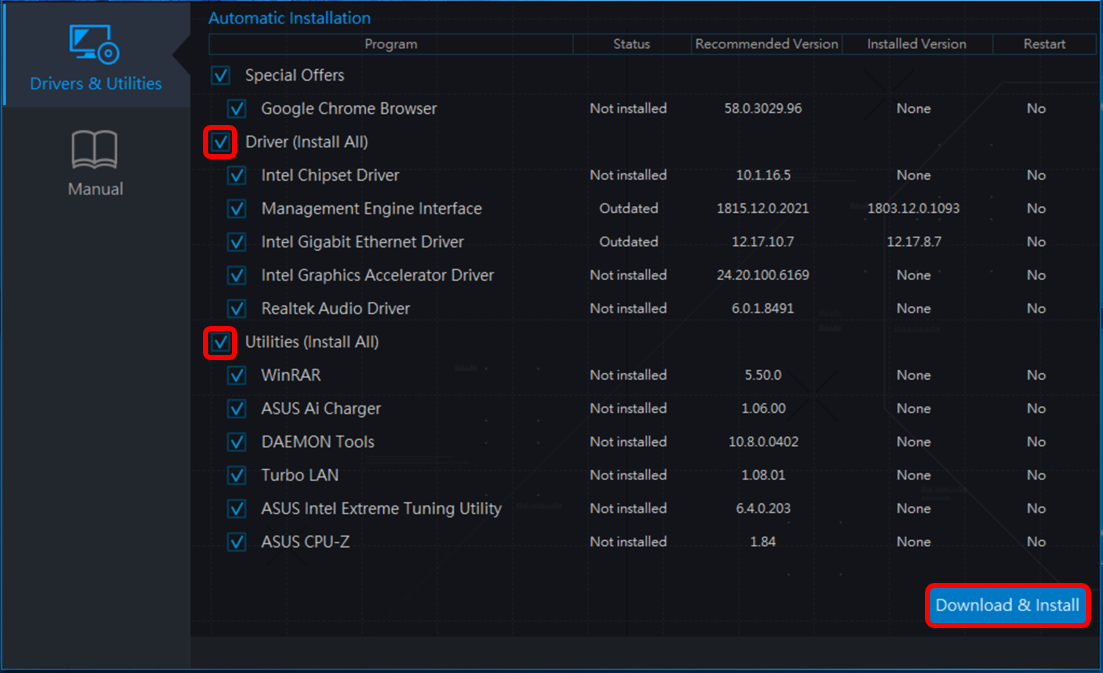Click Realtek Audio Driver program name
This screenshot has width=1103, height=673.
[336, 309]
